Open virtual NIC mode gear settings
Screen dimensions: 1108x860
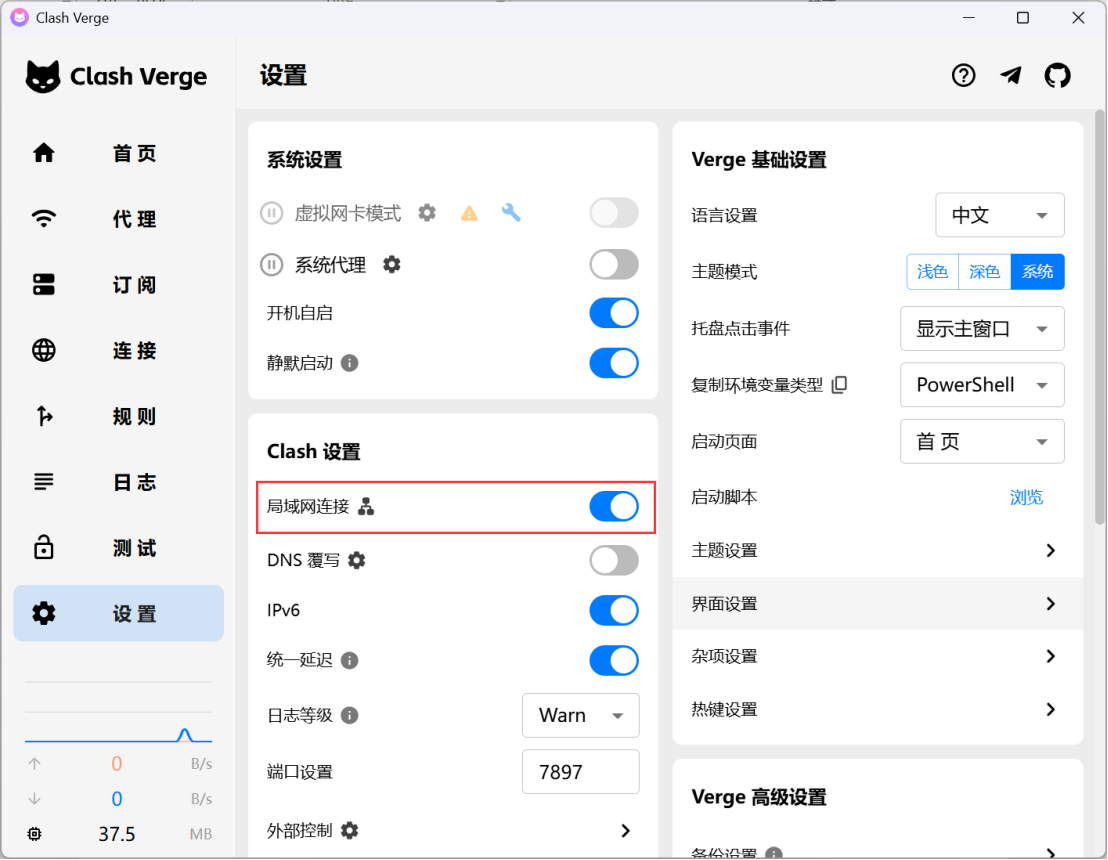[427, 212]
